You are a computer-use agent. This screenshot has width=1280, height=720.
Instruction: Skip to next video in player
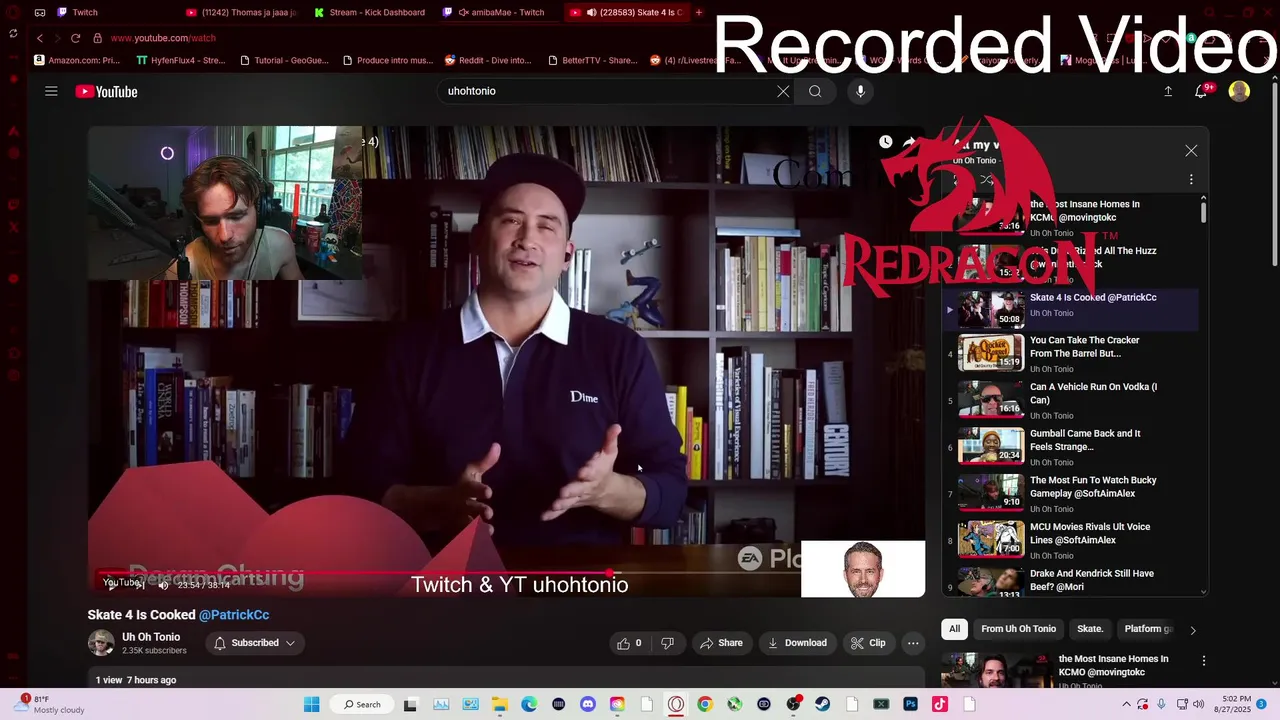140,585
